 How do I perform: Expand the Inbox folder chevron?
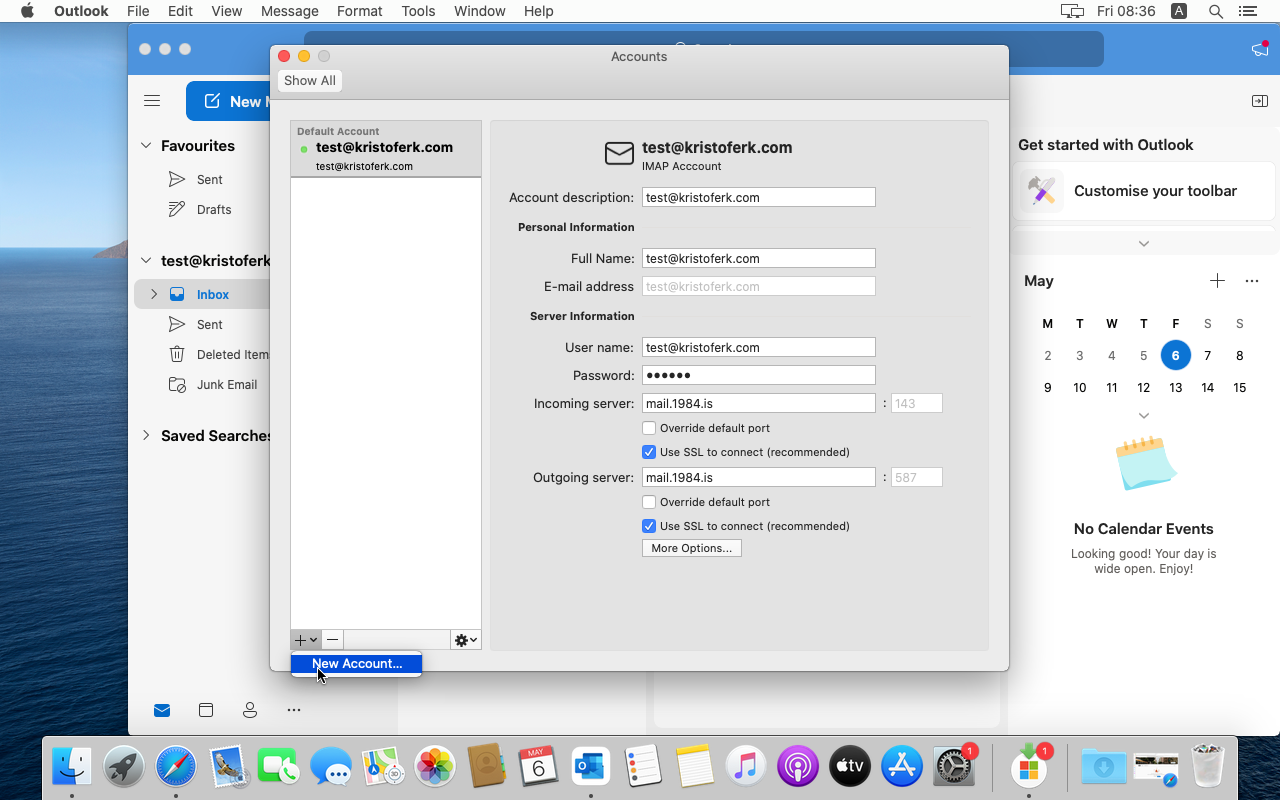pyautogui.click(x=154, y=294)
